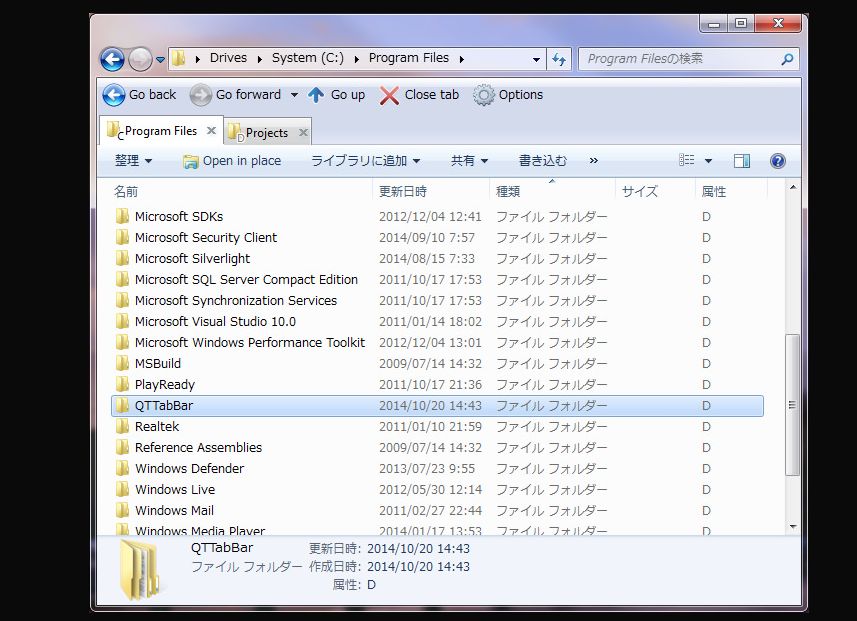Image resolution: width=857 pixels, height=621 pixels.
Task: Show more commands via the chevron overflow
Action: [x=594, y=161]
